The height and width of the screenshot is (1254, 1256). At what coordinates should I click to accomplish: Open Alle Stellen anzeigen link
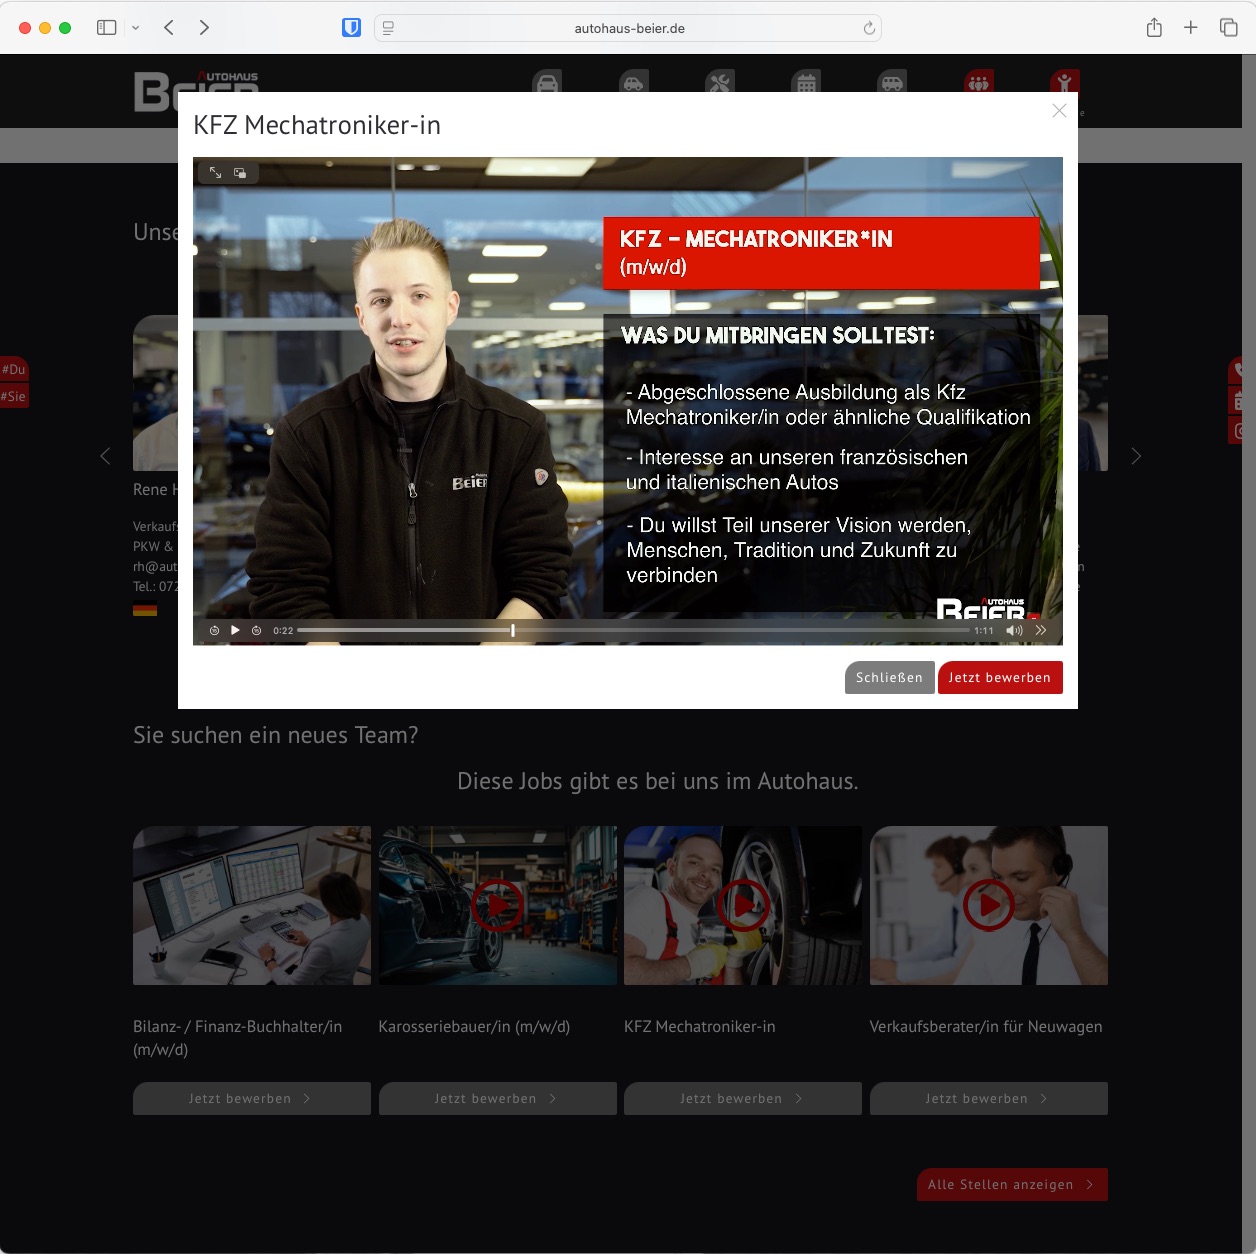click(x=1011, y=1184)
